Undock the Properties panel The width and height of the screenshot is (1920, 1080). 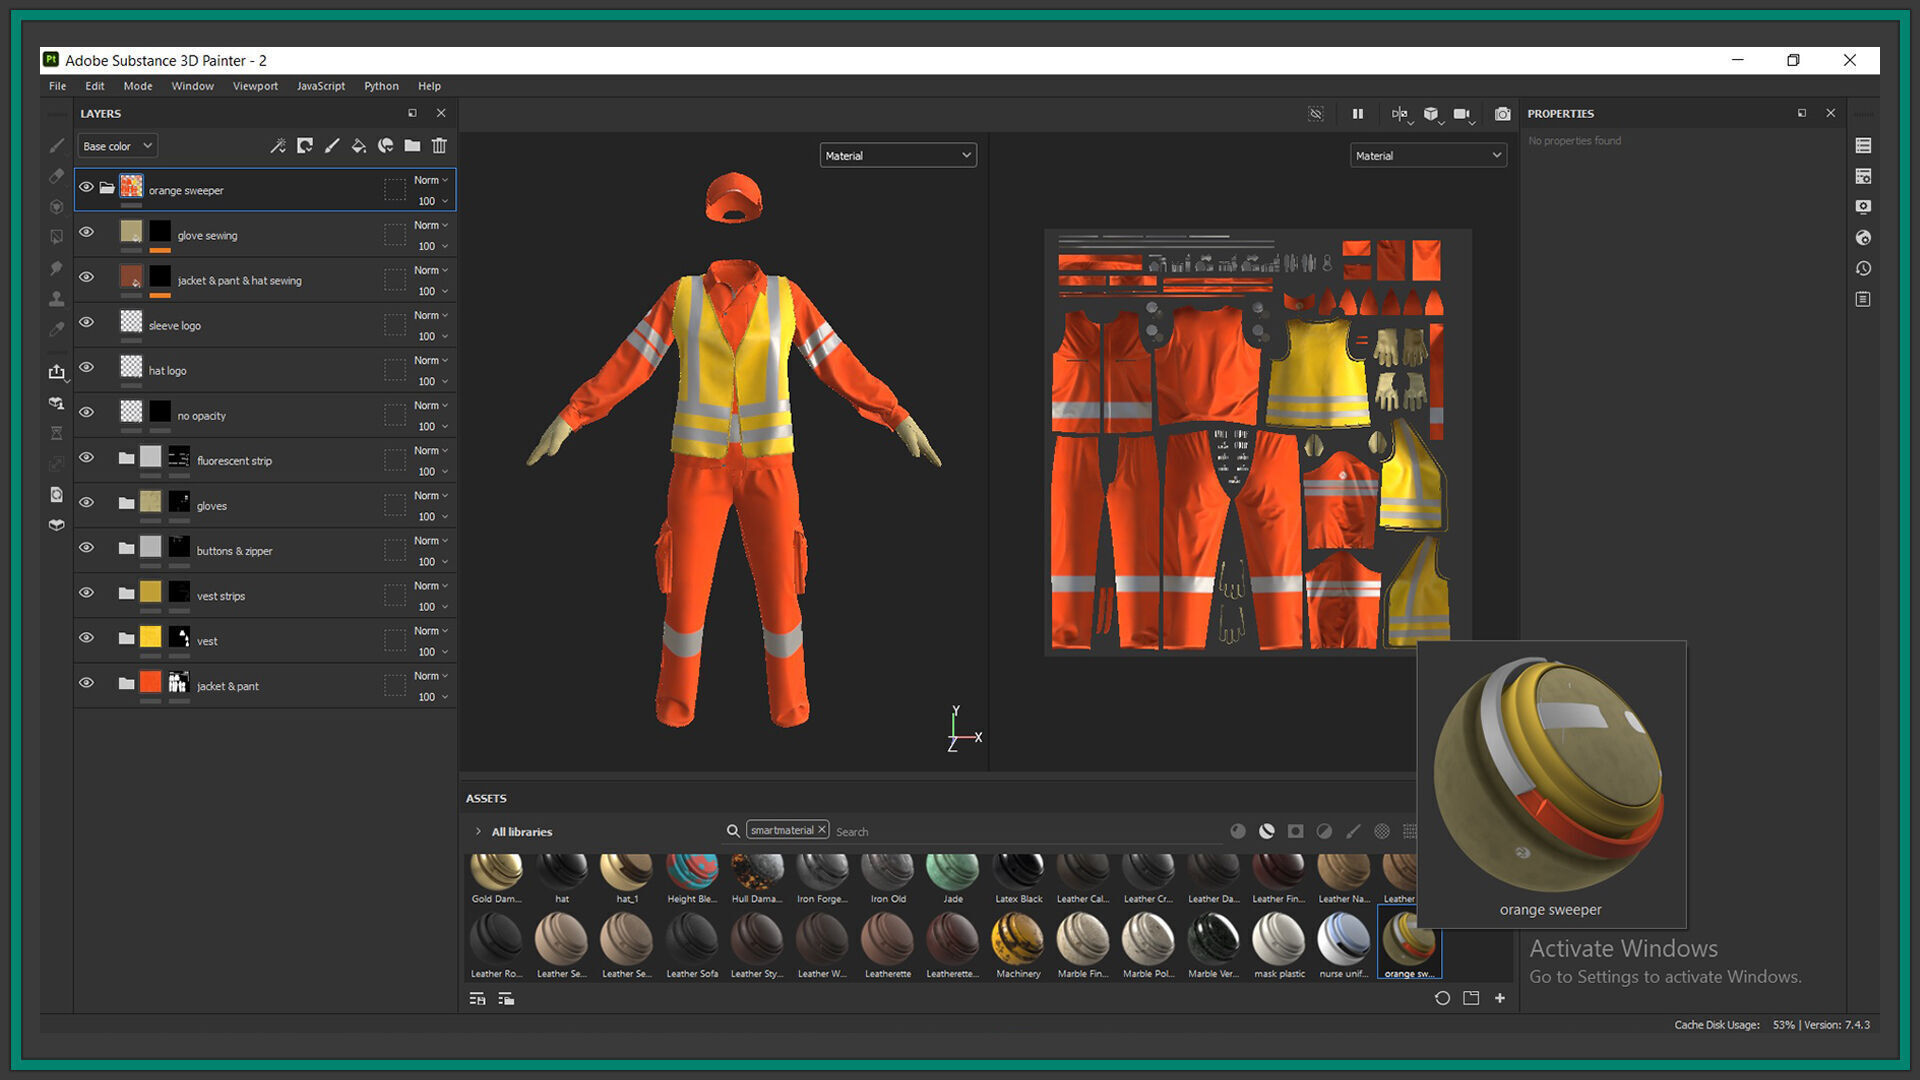pos(1802,113)
